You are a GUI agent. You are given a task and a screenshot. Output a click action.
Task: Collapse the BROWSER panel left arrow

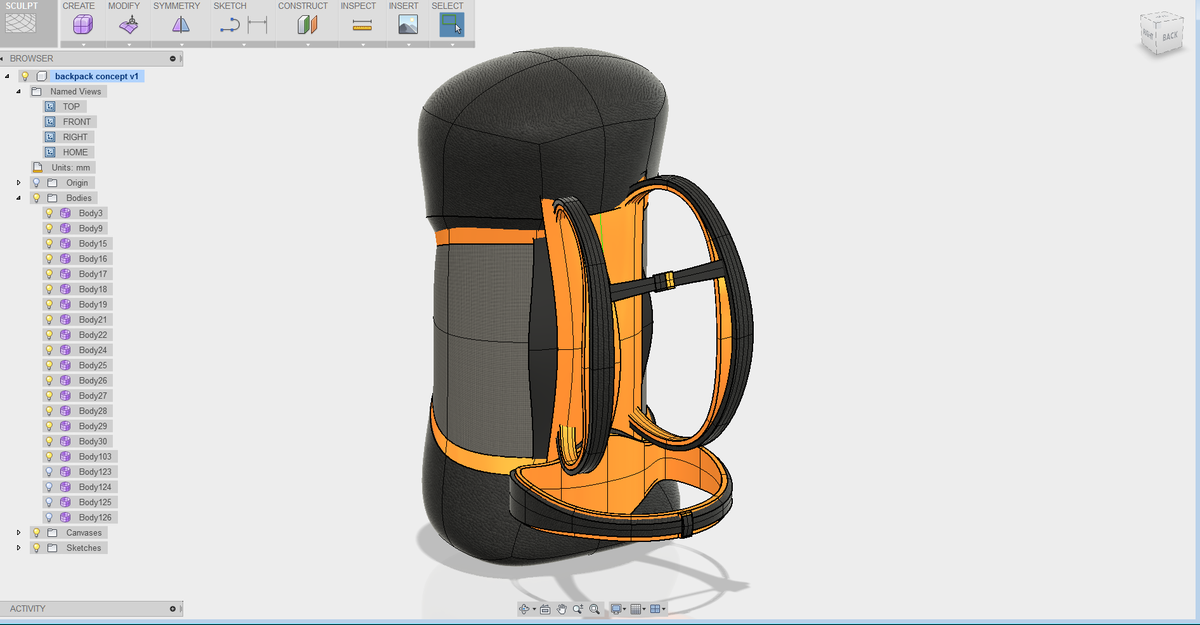coord(3,58)
